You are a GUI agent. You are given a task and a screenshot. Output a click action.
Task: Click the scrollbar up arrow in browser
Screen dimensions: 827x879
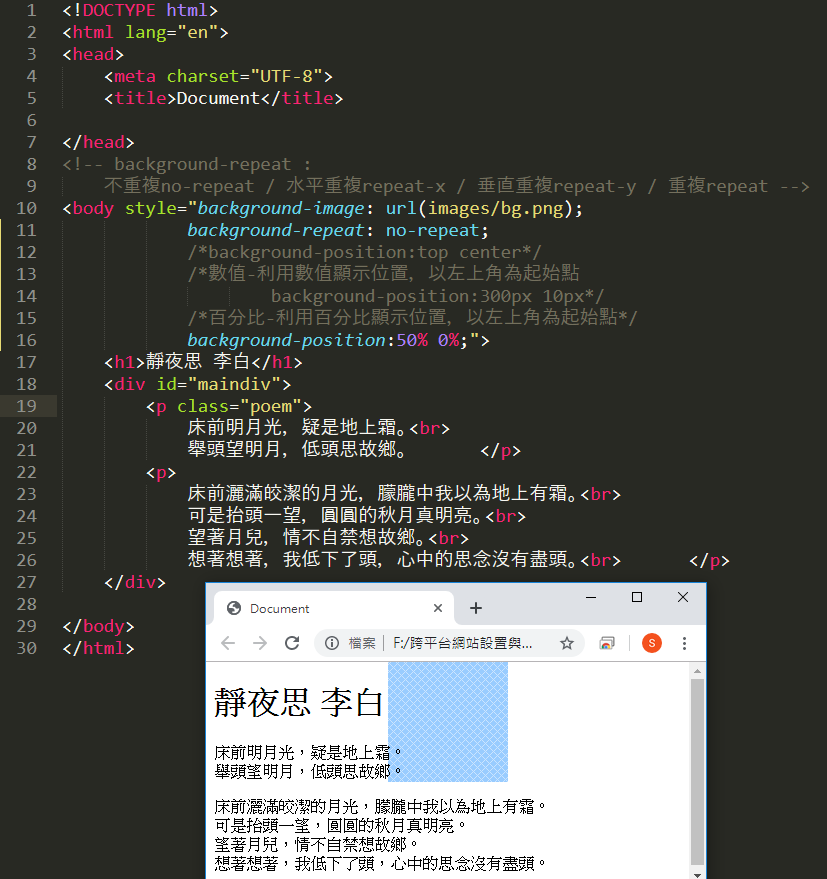pyautogui.click(x=697, y=670)
